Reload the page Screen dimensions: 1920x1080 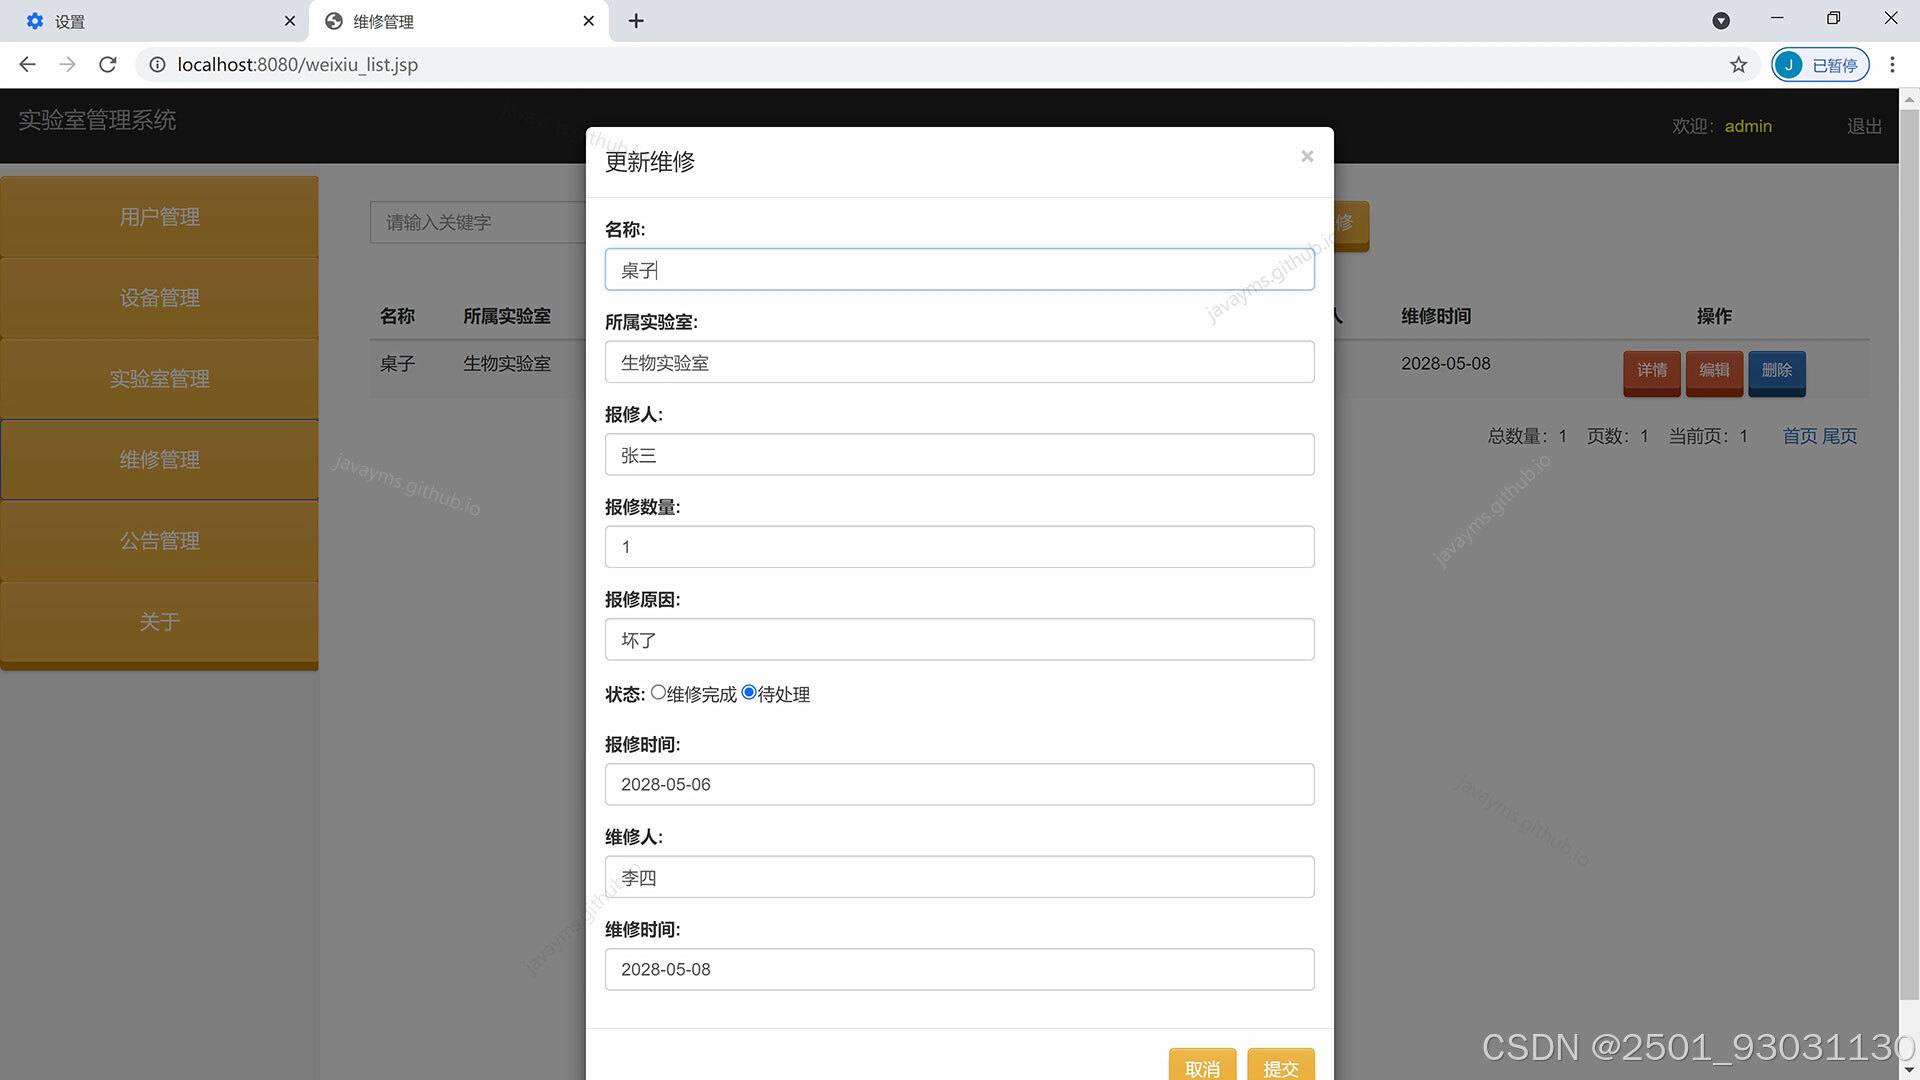(x=108, y=64)
